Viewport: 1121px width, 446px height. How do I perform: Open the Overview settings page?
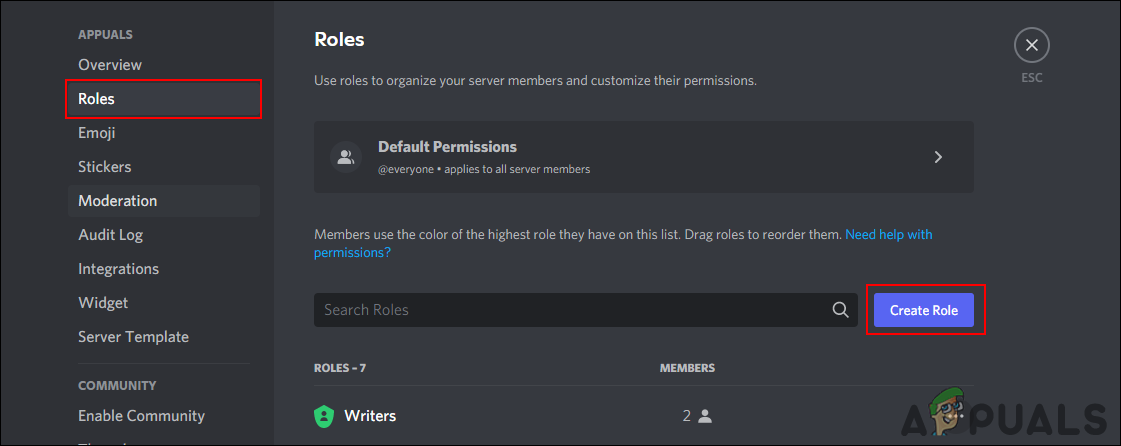tap(110, 65)
